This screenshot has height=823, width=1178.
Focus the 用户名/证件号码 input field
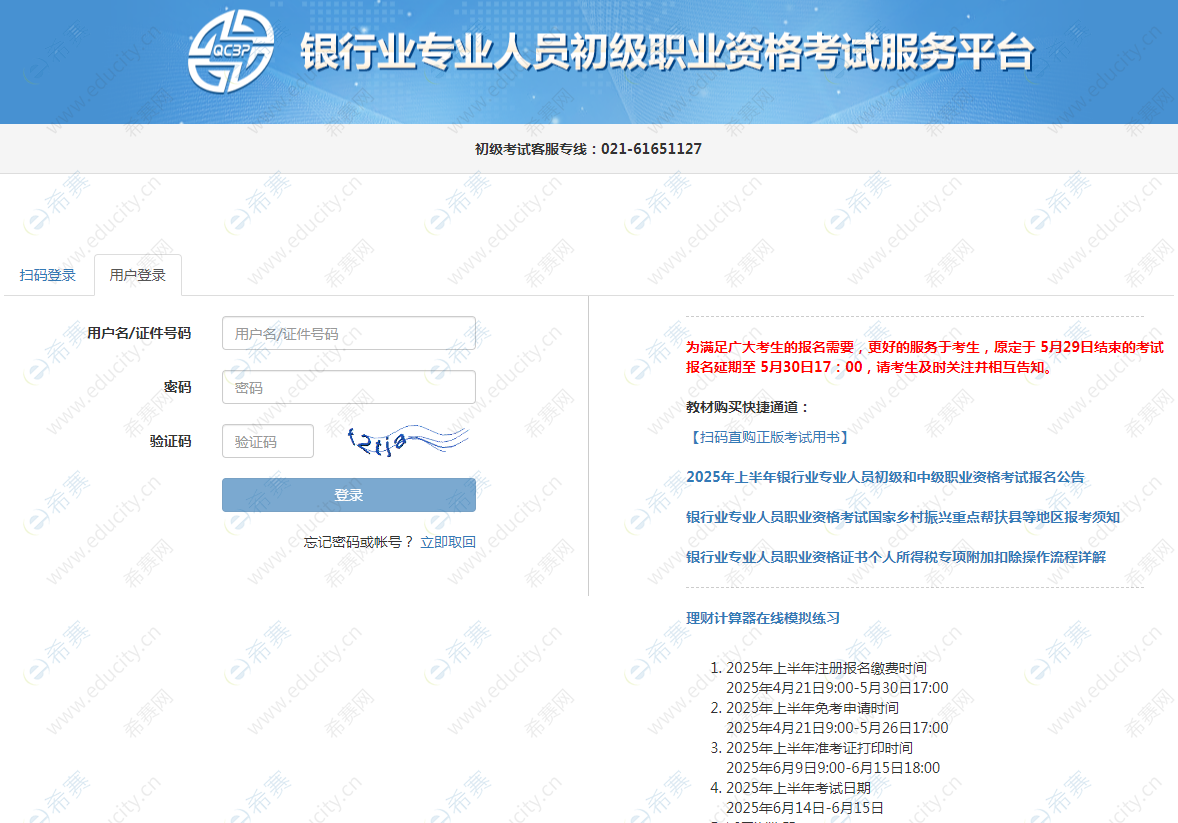349,333
